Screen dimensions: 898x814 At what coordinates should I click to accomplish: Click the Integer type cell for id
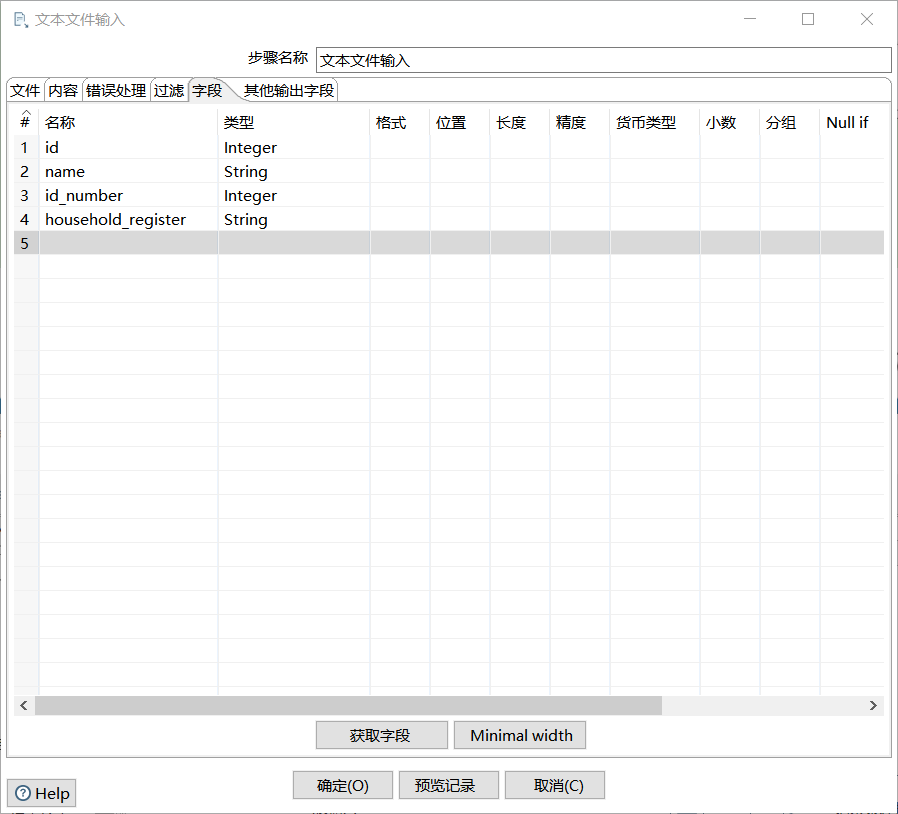coord(294,147)
